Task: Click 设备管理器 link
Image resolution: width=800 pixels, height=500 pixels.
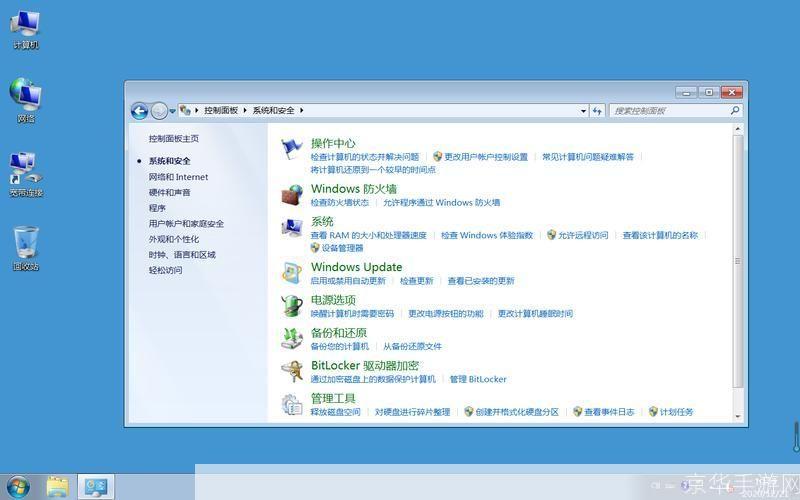Action: point(342,248)
